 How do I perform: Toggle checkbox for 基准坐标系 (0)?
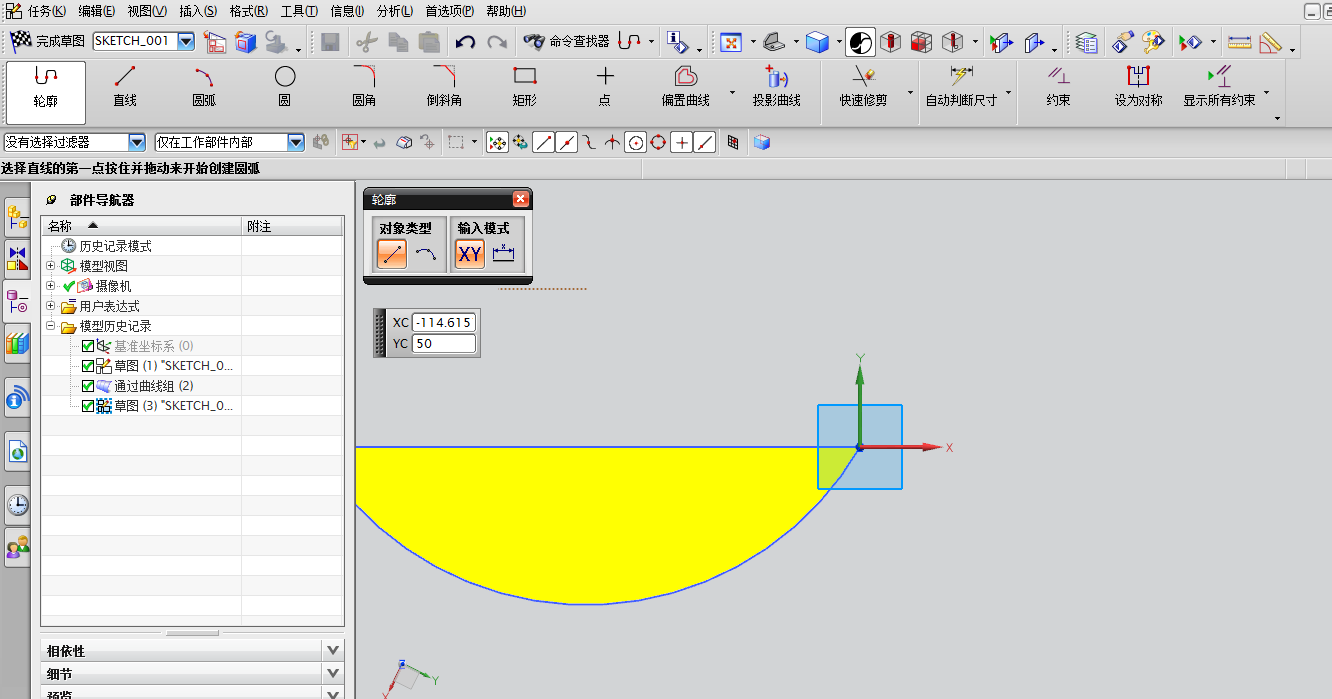tap(88, 346)
